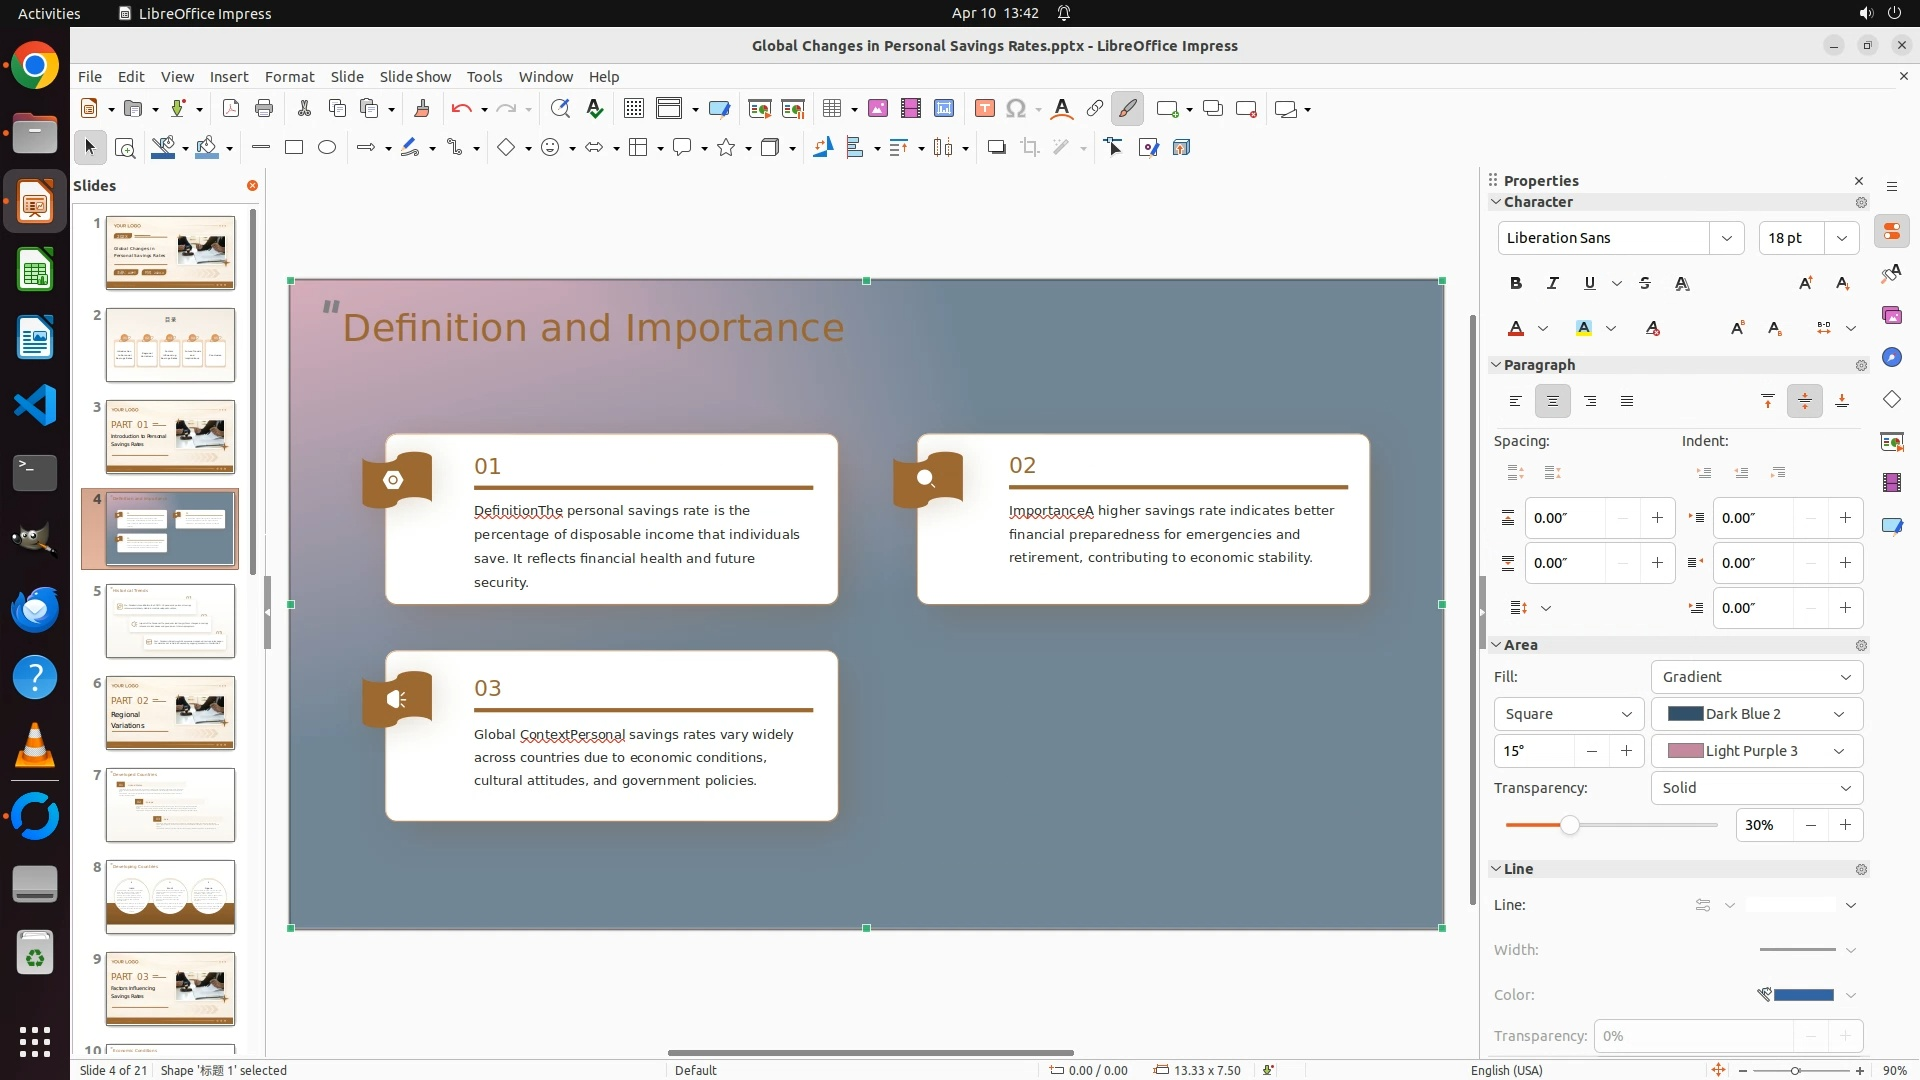Click the Insert Table icon

pos(831,109)
